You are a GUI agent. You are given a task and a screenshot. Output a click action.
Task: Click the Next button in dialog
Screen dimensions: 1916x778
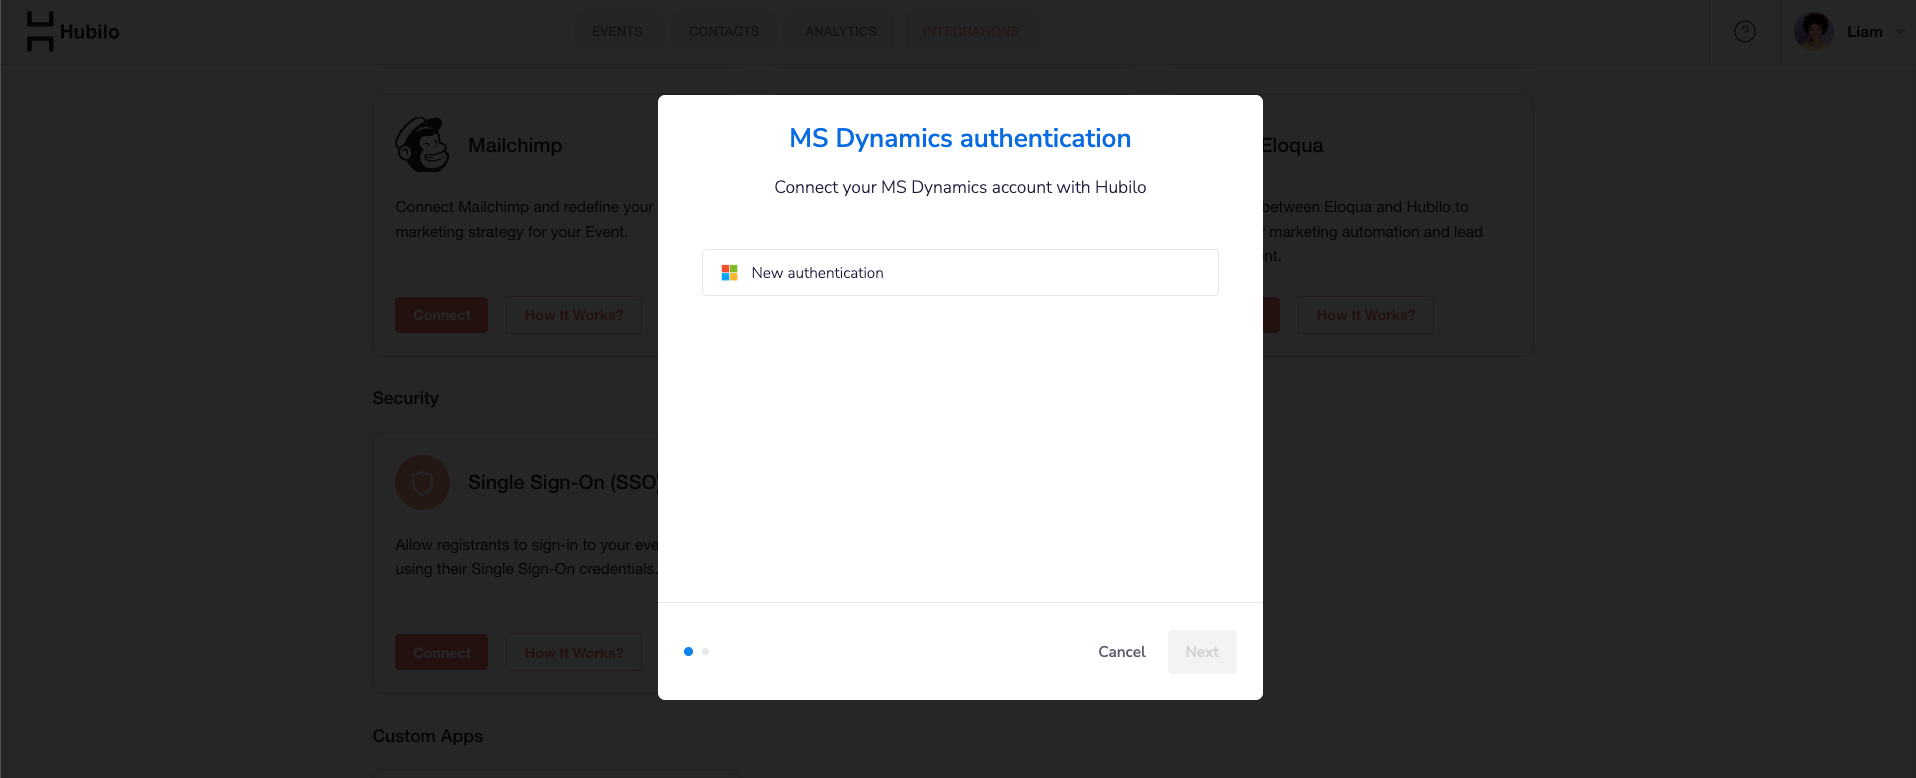1202,652
